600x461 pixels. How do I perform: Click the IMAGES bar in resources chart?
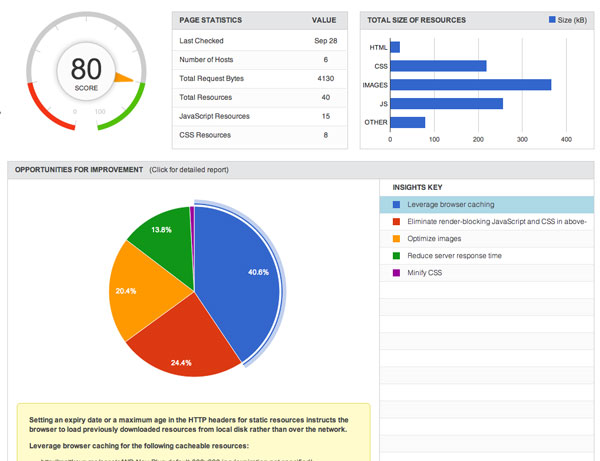pos(471,85)
